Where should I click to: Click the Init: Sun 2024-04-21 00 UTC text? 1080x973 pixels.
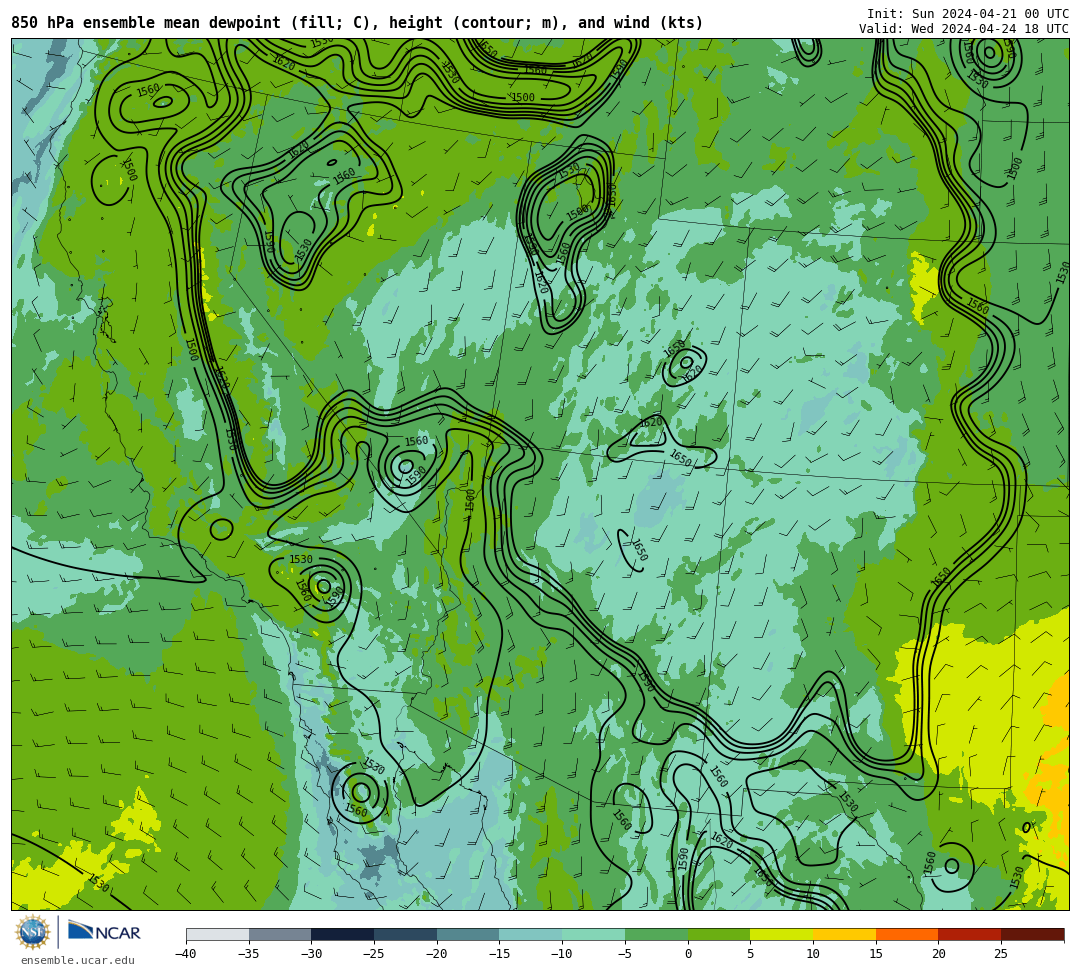pos(968,14)
